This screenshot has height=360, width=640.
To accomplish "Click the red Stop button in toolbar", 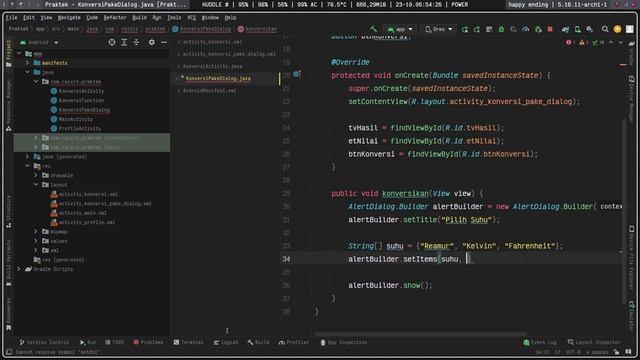I will (550, 29).
